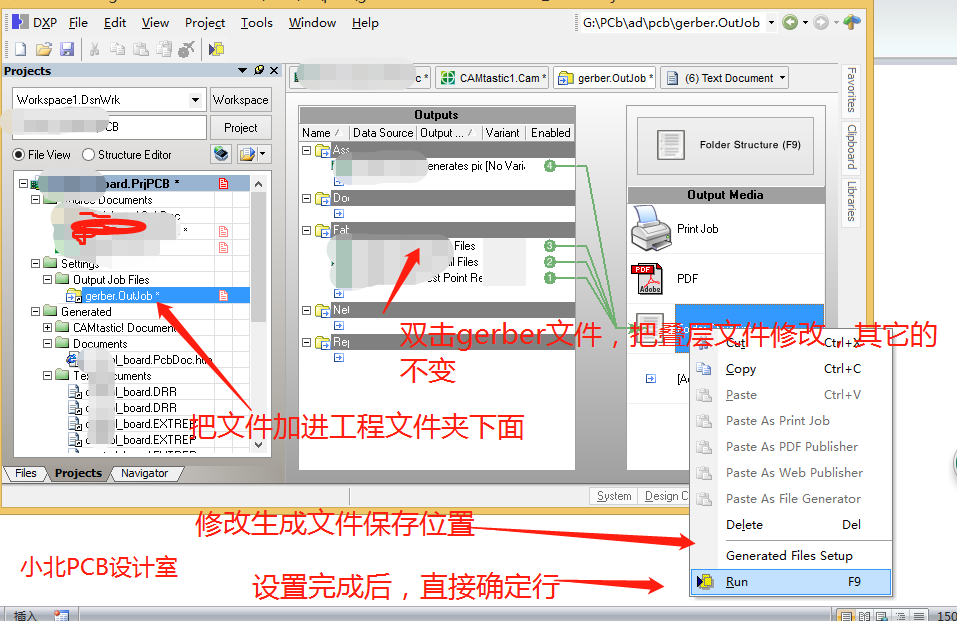This screenshot has height=621, width=957.
Task: Click the globe and book icon beside Structure Editor
Action: click(221, 154)
